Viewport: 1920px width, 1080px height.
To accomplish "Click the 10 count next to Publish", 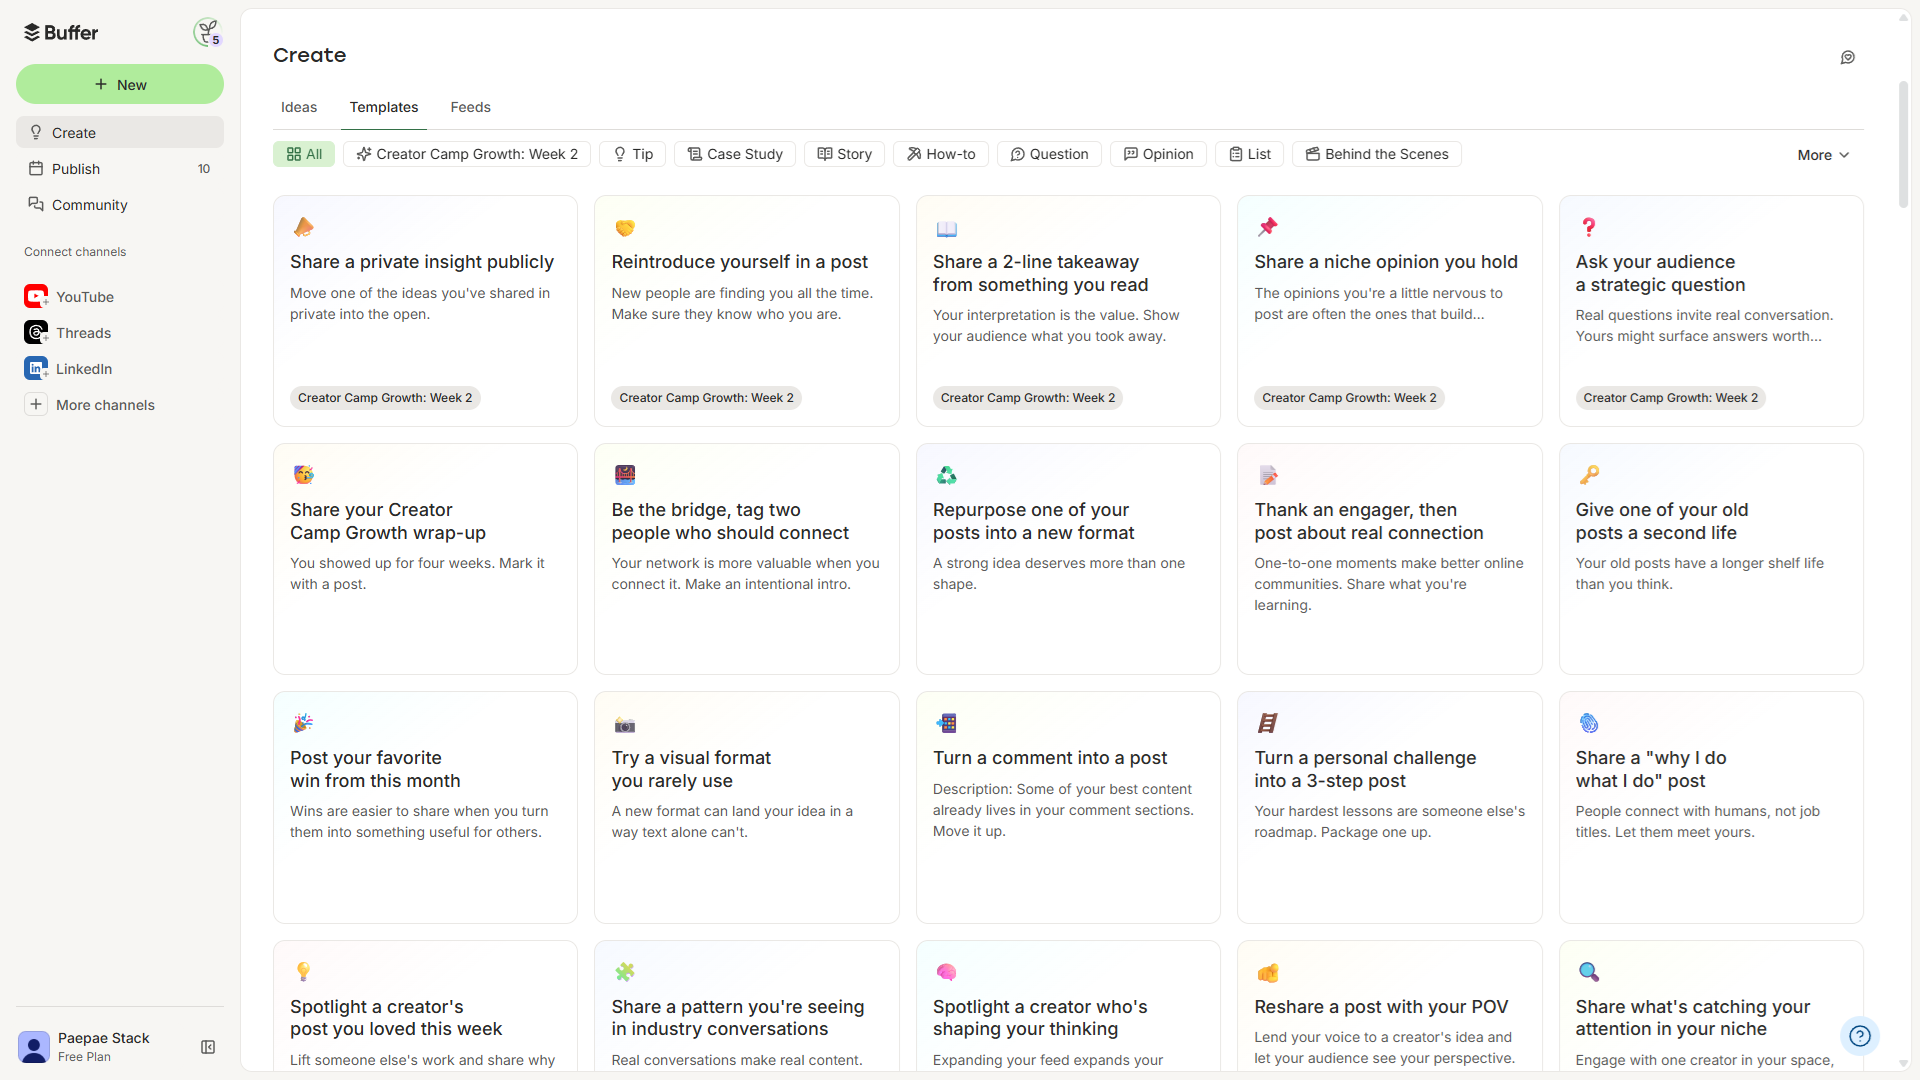I will click(x=204, y=169).
